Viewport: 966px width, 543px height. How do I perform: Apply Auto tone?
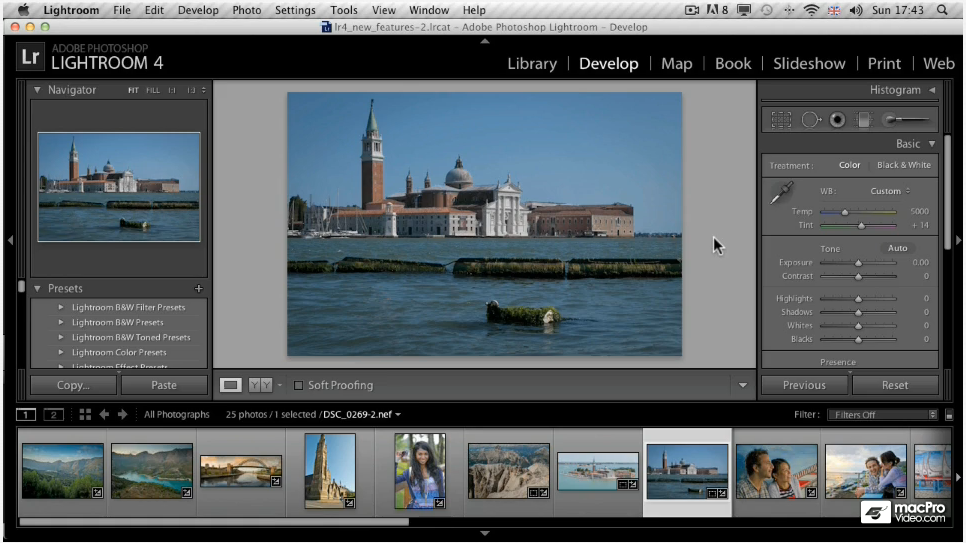point(897,248)
